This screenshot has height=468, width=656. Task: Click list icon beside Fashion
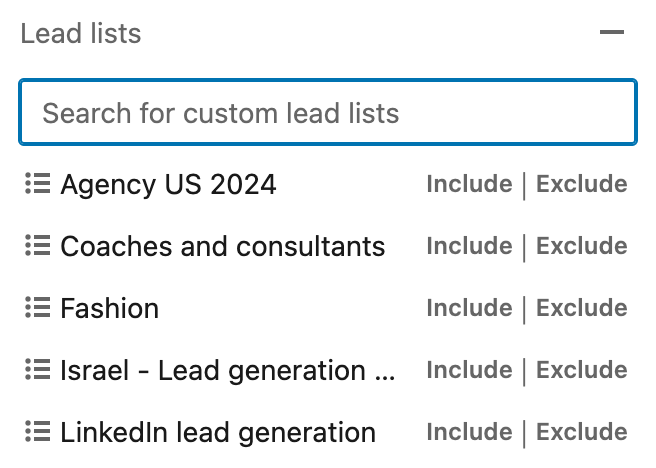click(x=38, y=307)
